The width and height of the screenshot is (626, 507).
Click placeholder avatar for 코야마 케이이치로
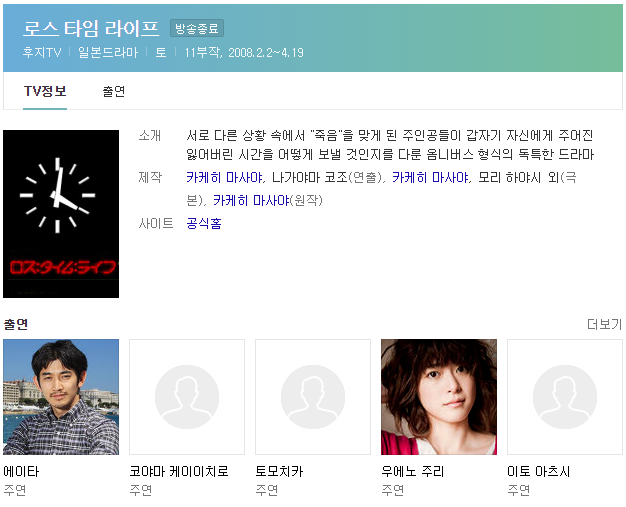tap(187, 397)
